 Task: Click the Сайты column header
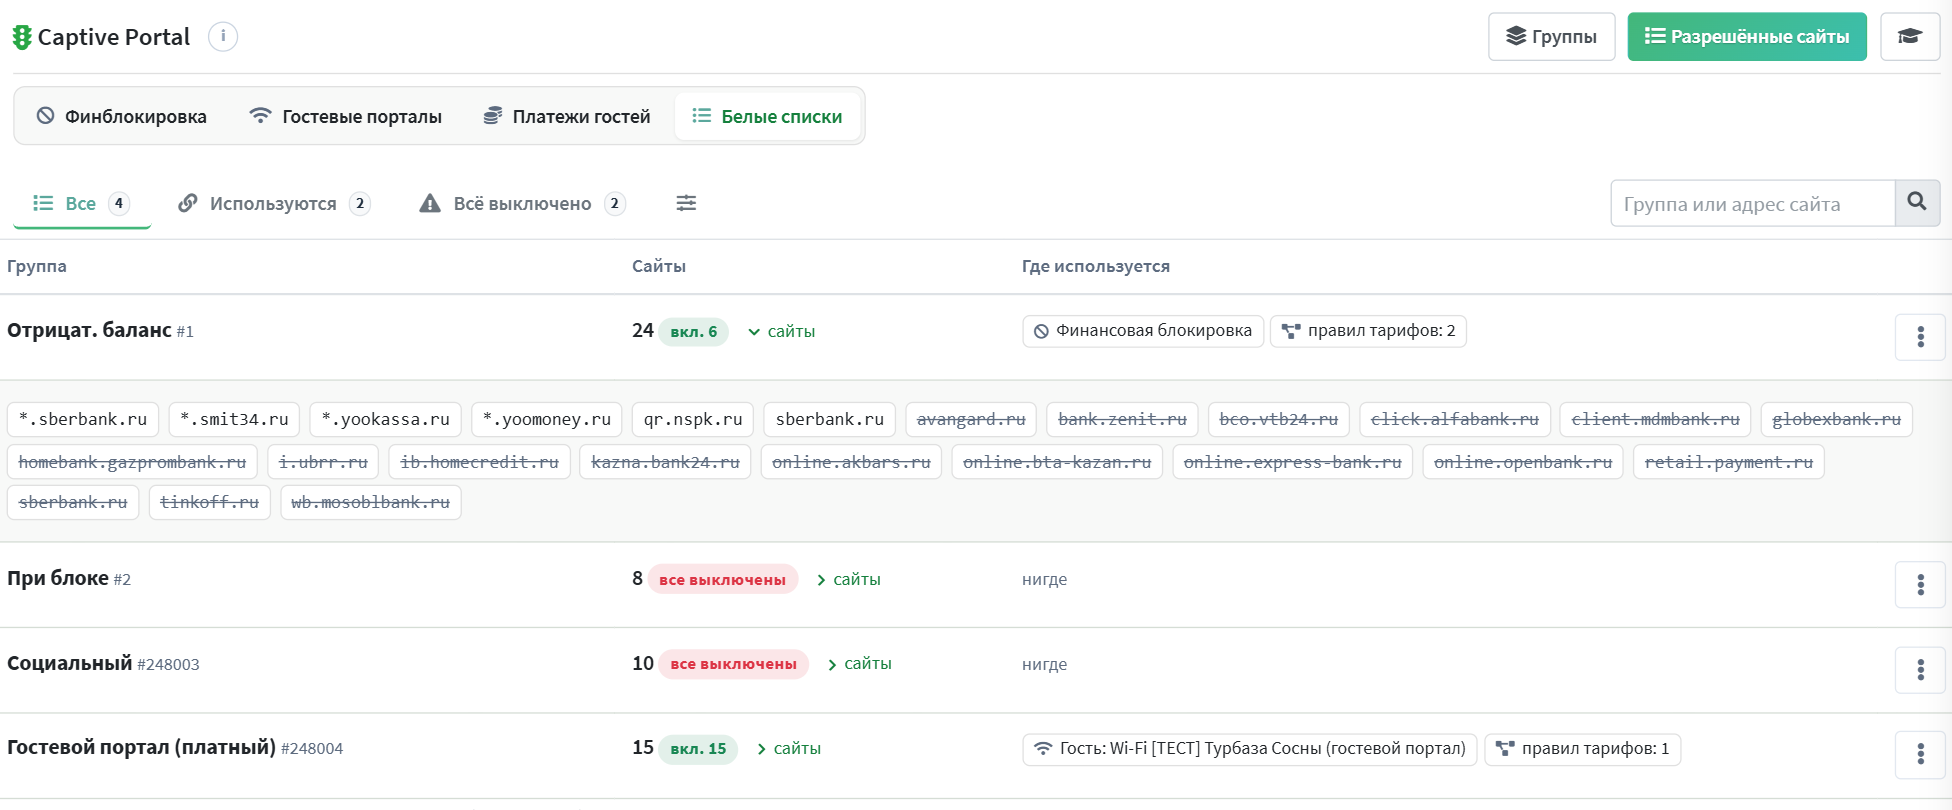point(659,266)
